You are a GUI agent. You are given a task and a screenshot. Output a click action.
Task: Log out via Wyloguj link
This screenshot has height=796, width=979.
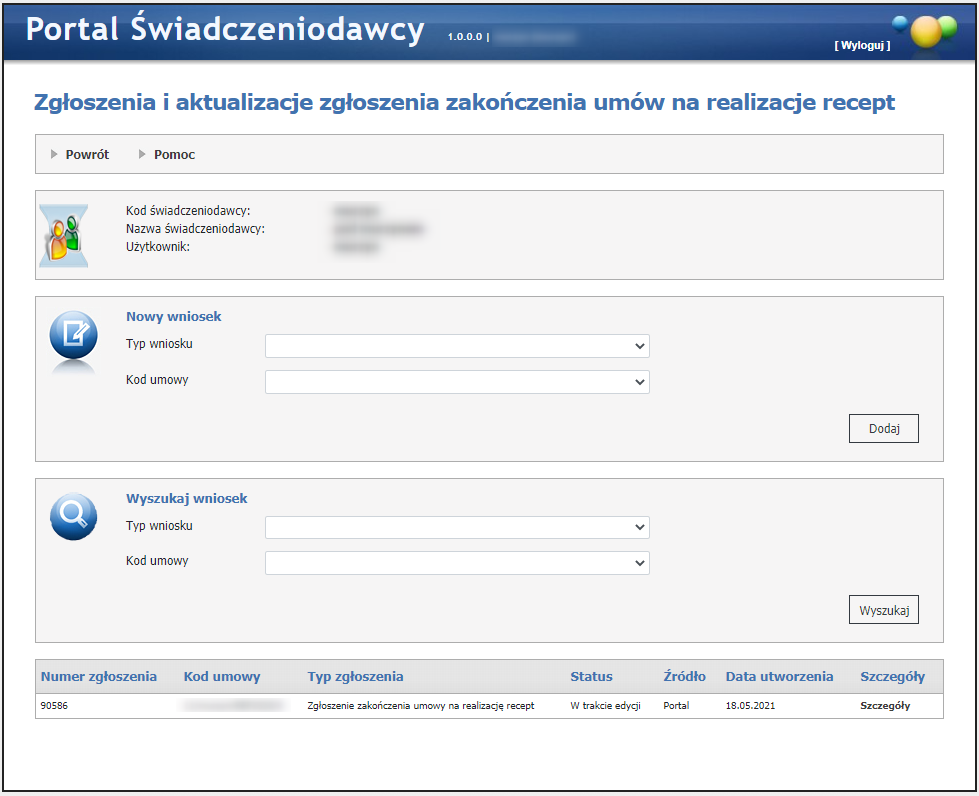point(861,46)
